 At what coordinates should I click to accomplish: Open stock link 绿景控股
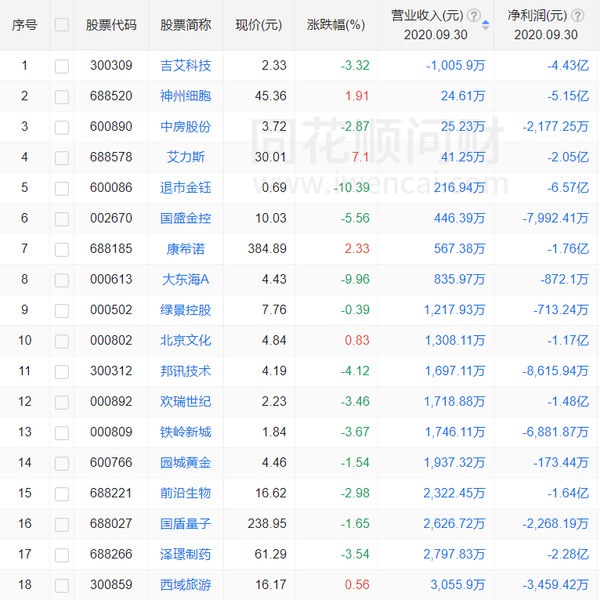[186, 310]
